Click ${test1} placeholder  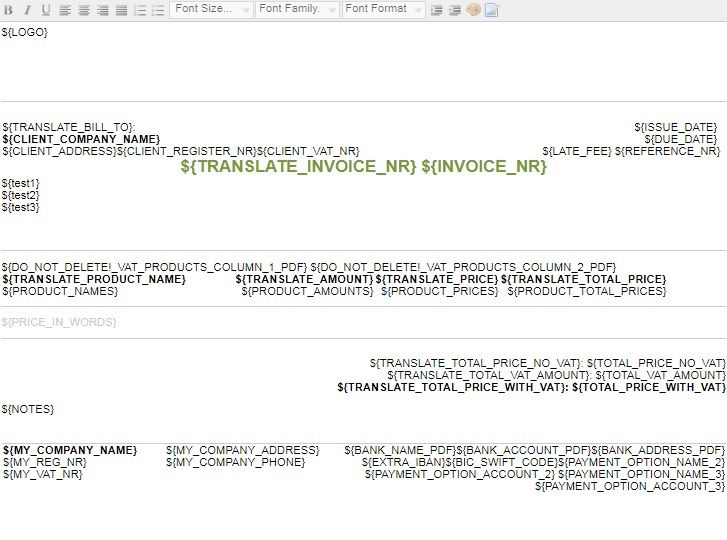(x=21, y=183)
